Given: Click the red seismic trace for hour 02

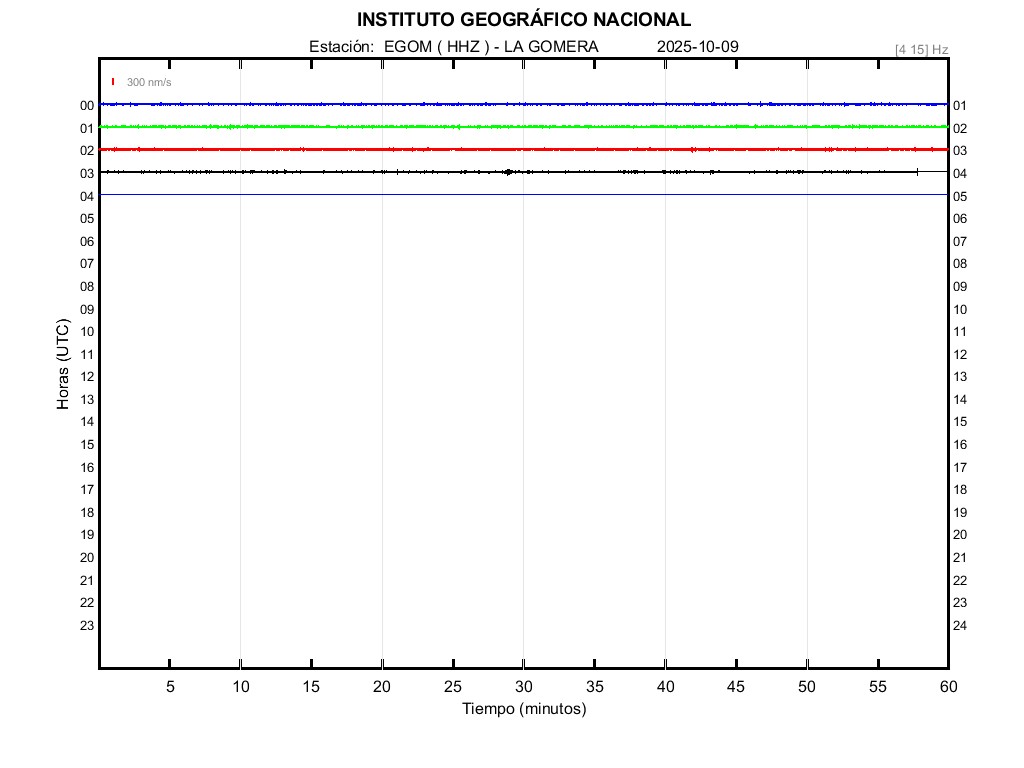Looking at the screenshot, I should (x=400, y=149).
